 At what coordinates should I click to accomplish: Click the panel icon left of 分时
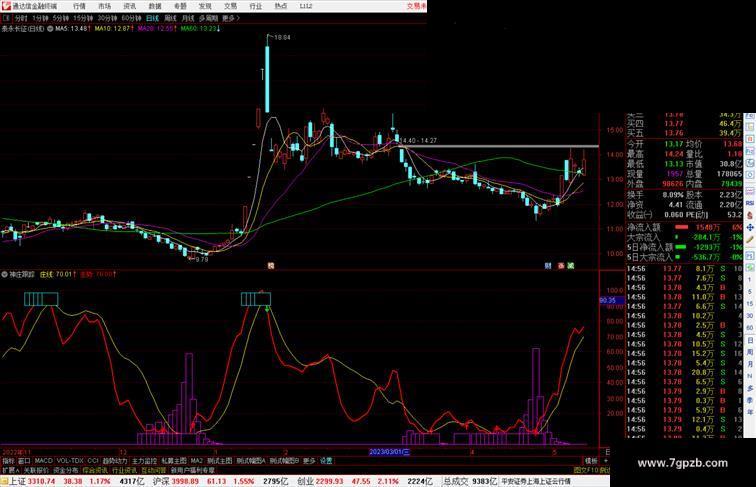pos(6,18)
